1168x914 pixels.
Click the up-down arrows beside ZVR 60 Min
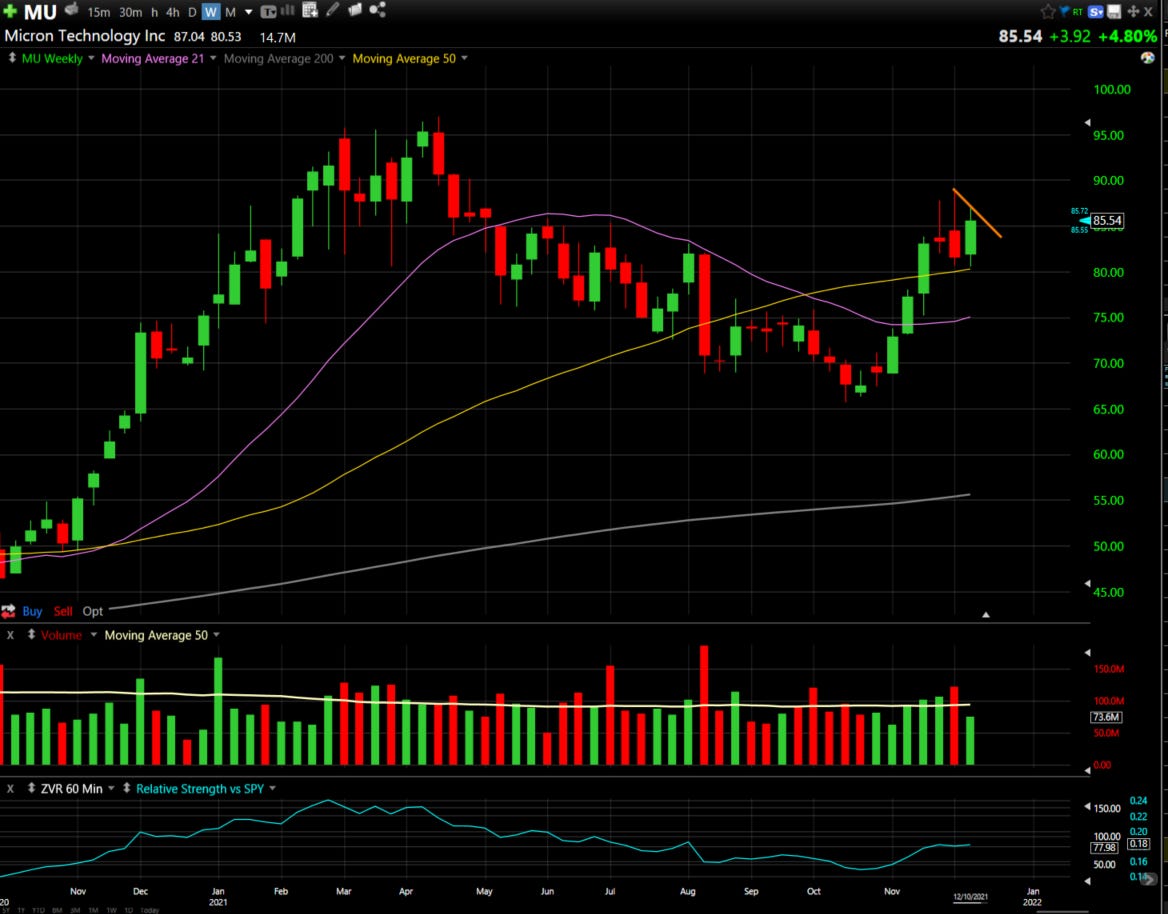point(31,788)
